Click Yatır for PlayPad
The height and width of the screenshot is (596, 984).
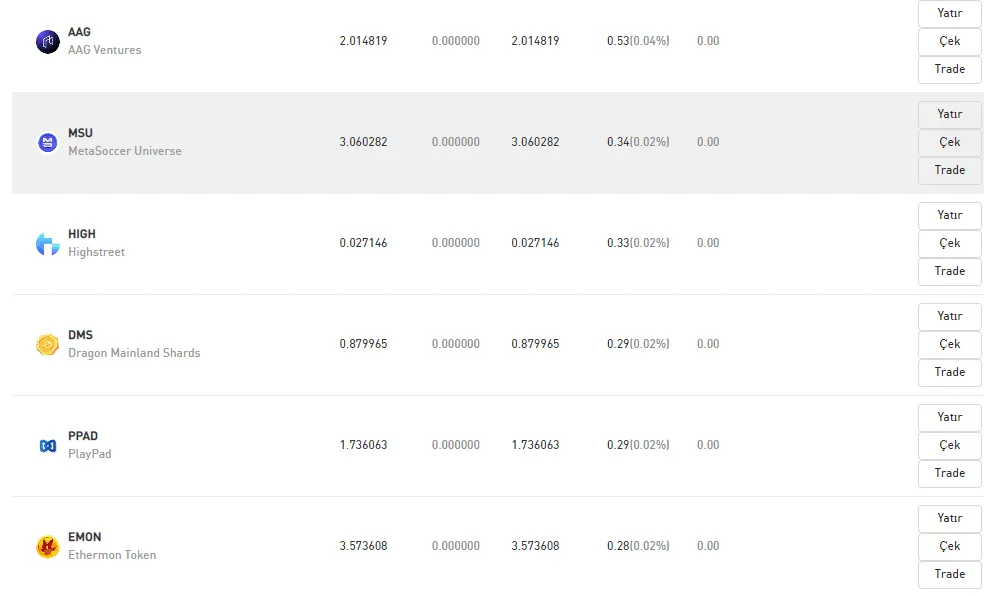pyautogui.click(x=949, y=417)
